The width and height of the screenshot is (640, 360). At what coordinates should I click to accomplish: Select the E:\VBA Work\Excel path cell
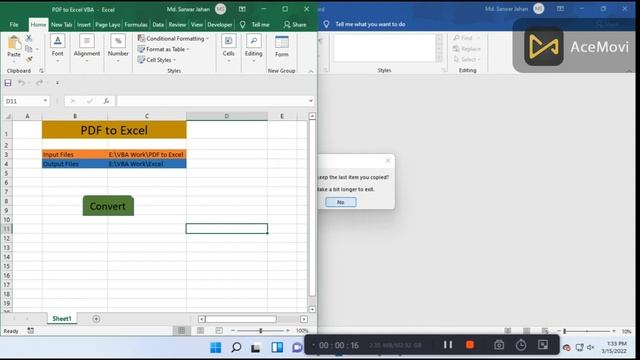(x=147, y=164)
